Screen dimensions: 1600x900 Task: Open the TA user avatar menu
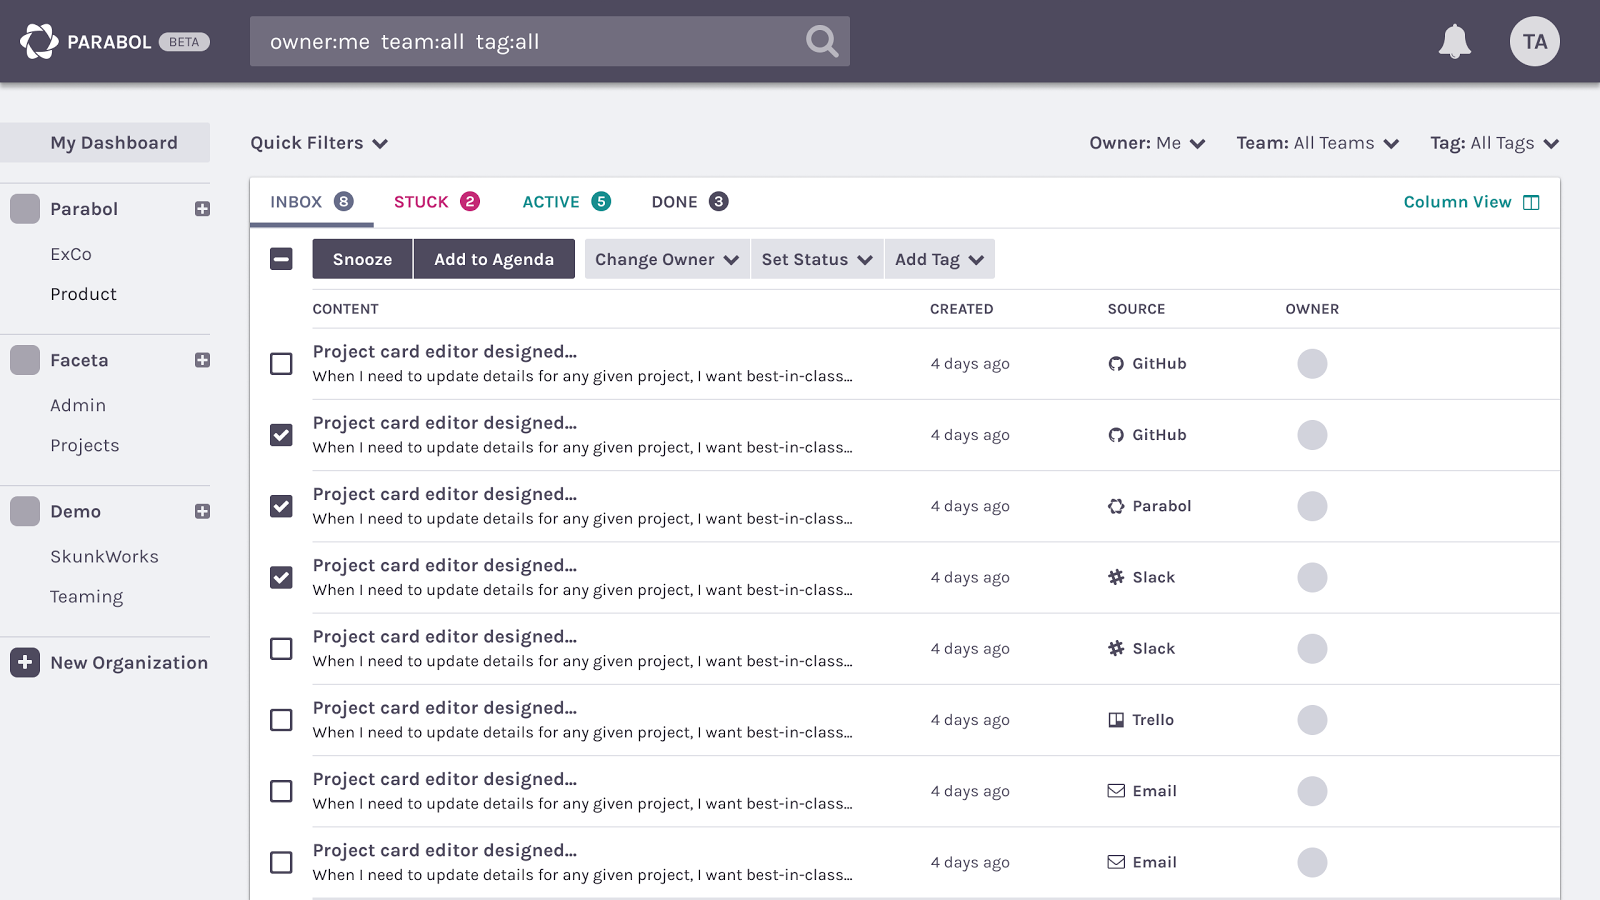1534,41
